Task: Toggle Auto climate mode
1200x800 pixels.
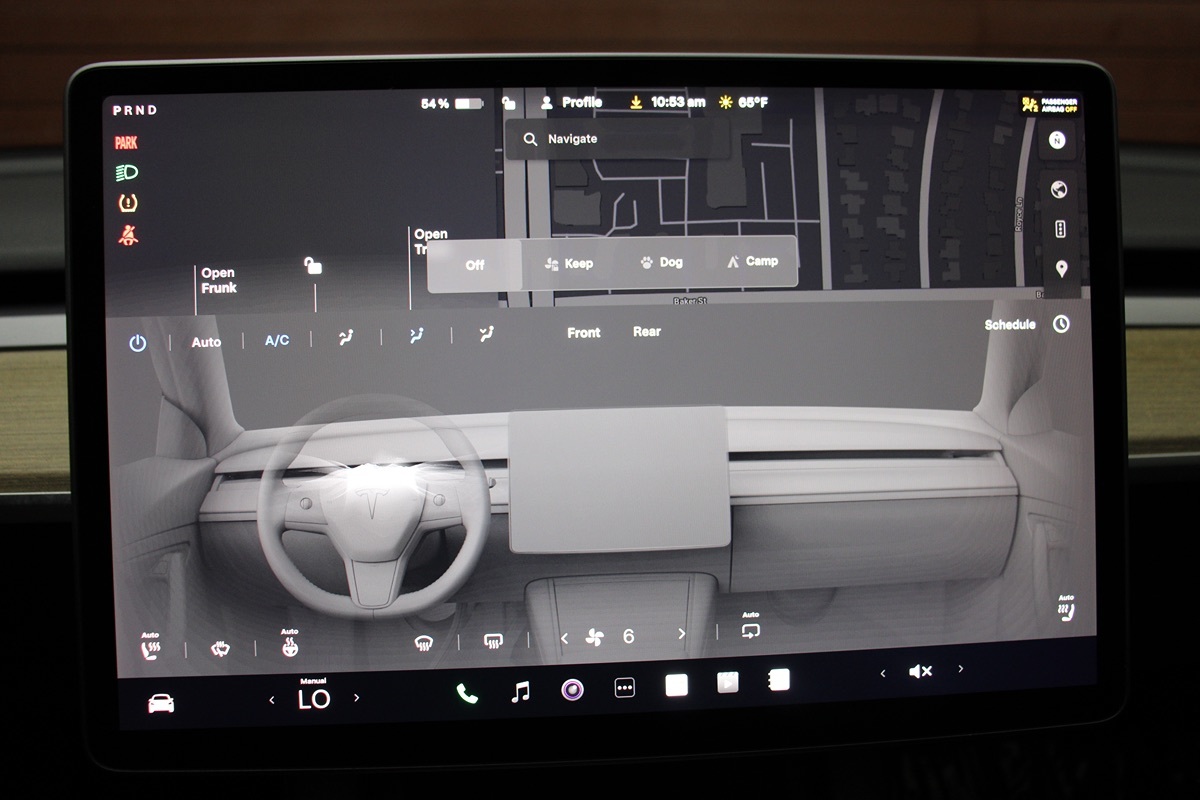Action: pyautogui.click(x=206, y=342)
